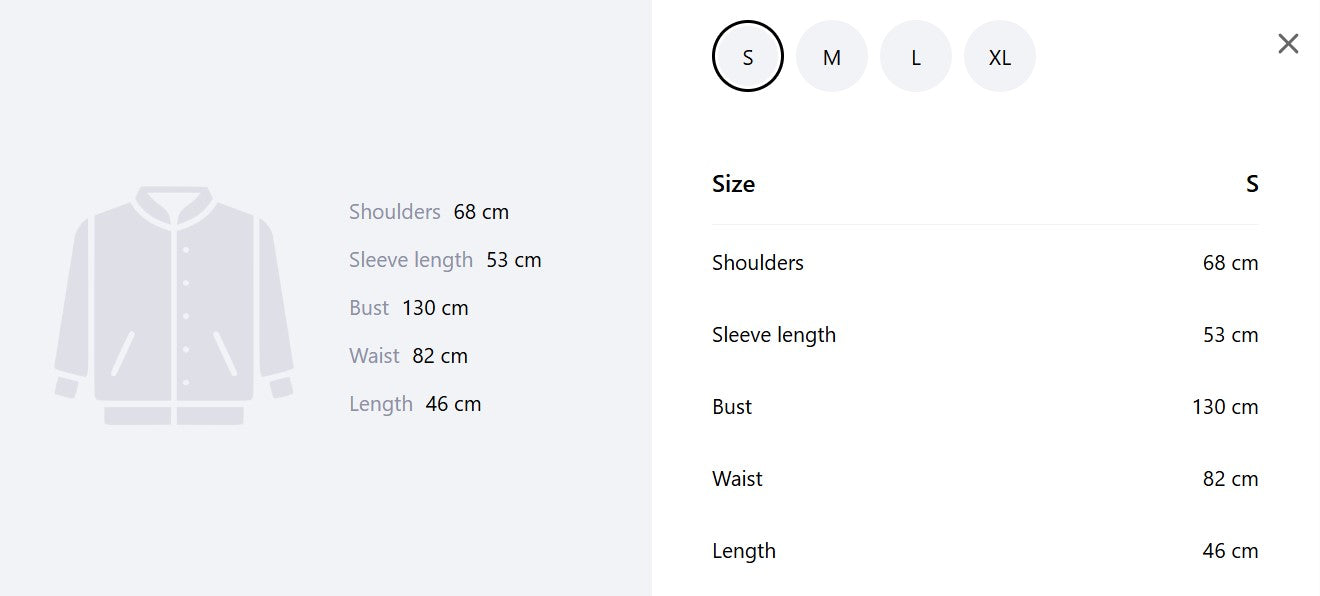
Task: Click the Bust row in size table
Action: coord(985,407)
